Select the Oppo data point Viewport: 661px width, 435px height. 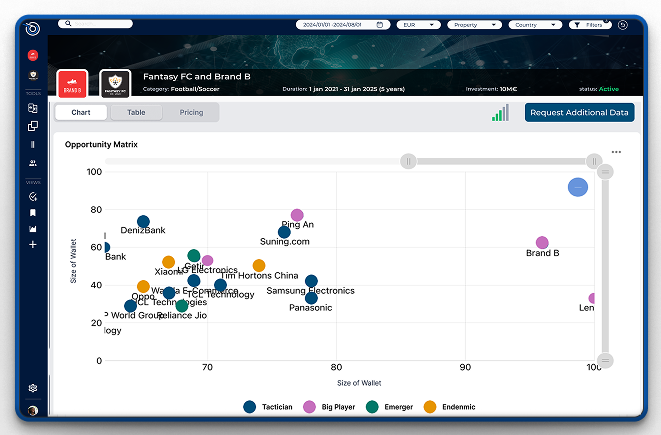tap(143, 287)
